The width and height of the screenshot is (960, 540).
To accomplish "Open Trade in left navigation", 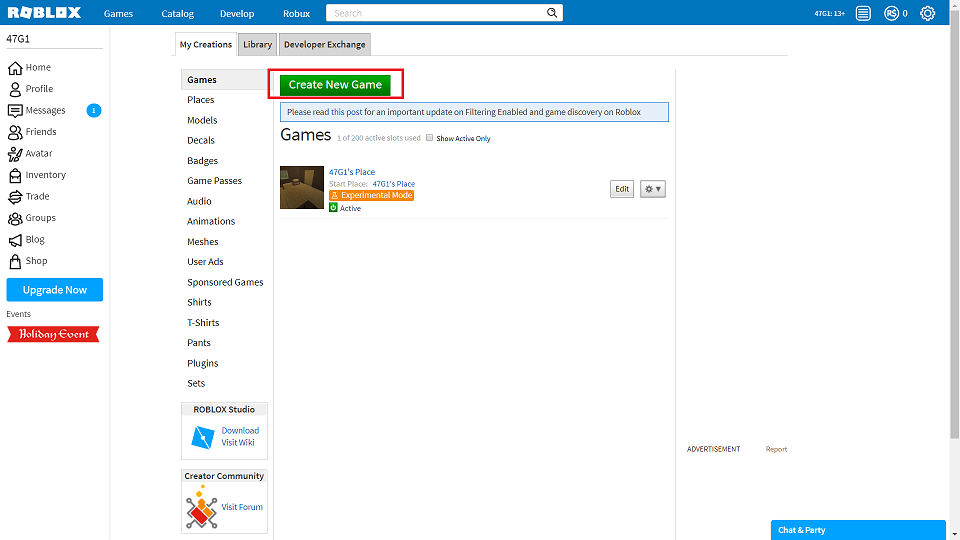I will pos(29,196).
